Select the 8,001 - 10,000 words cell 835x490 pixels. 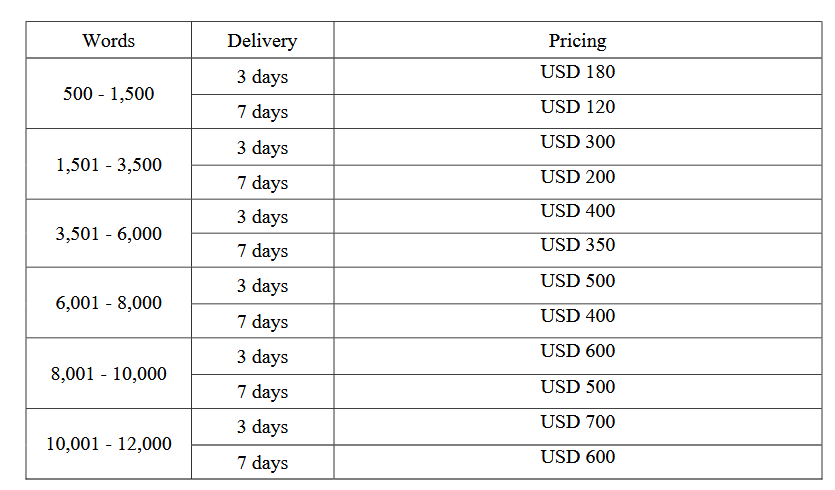click(109, 374)
